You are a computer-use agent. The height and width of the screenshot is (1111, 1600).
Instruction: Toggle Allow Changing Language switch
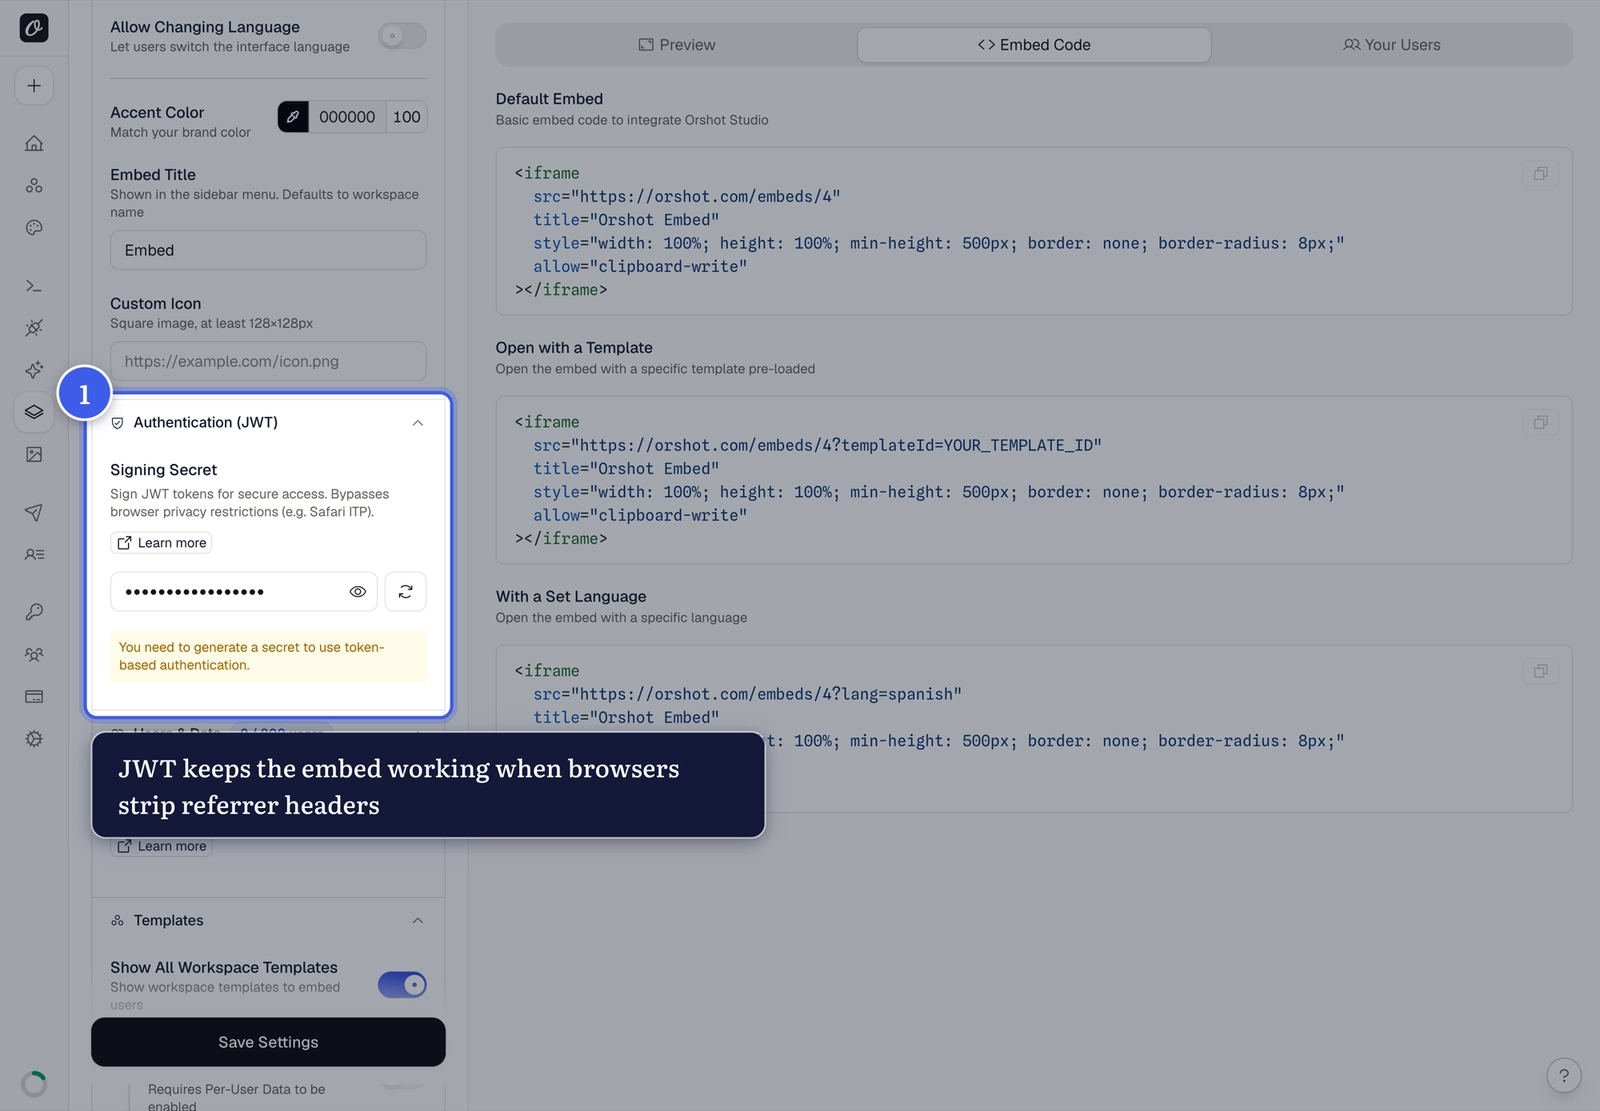pos(402,36)
